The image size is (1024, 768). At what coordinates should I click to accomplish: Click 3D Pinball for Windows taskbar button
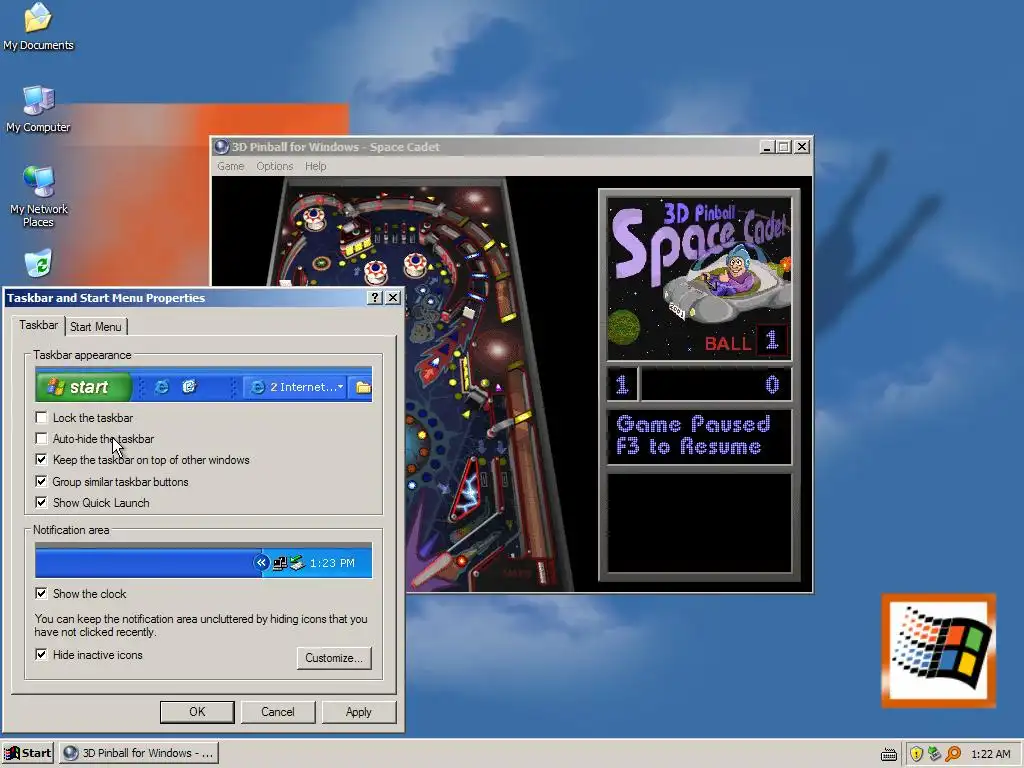pos(138,753)
